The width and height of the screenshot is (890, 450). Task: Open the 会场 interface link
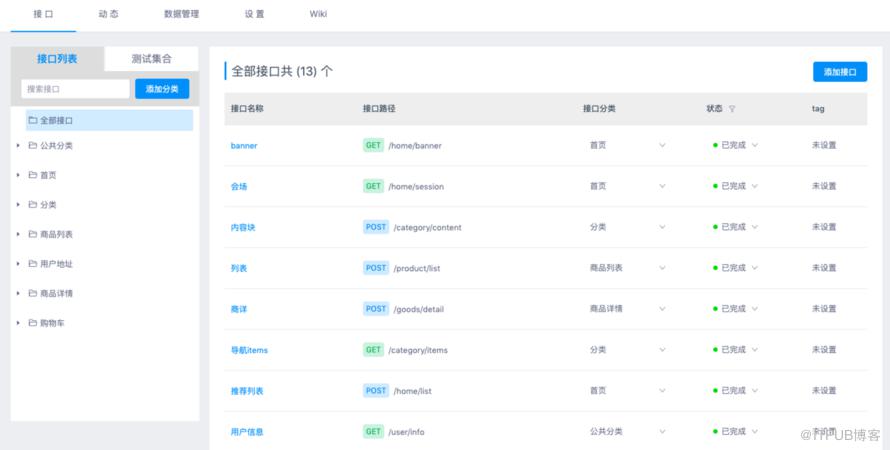239,187
